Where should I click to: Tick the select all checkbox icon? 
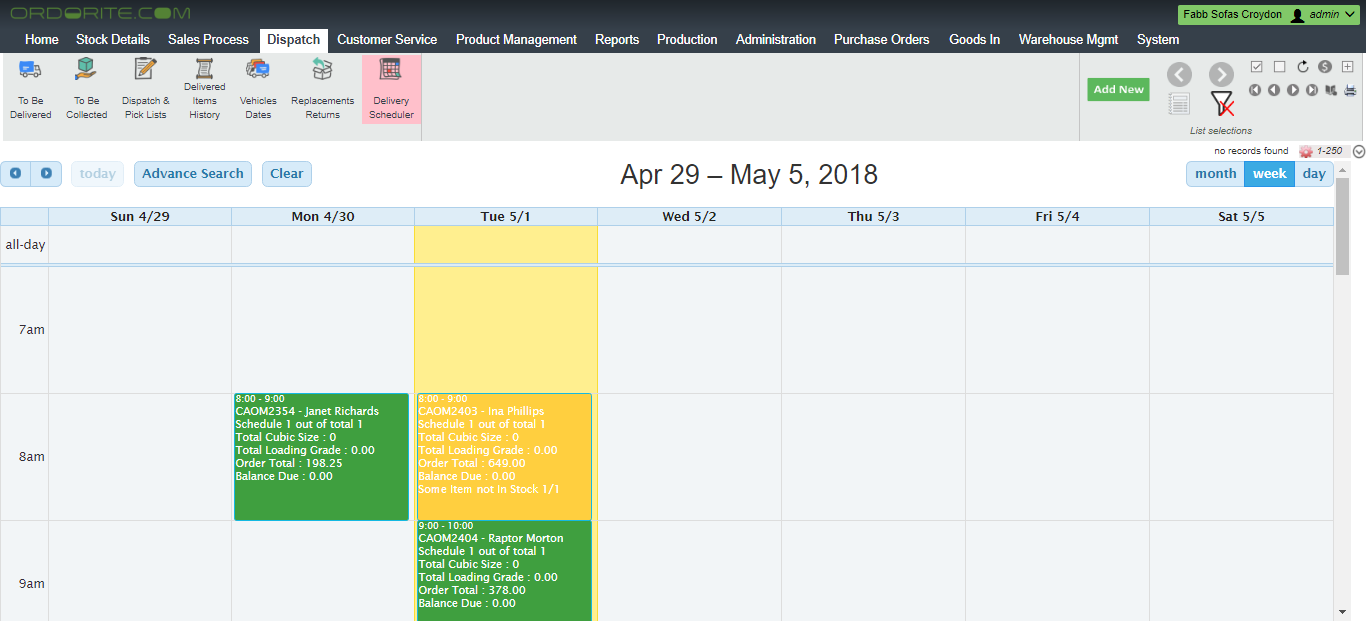point(1257,67)
